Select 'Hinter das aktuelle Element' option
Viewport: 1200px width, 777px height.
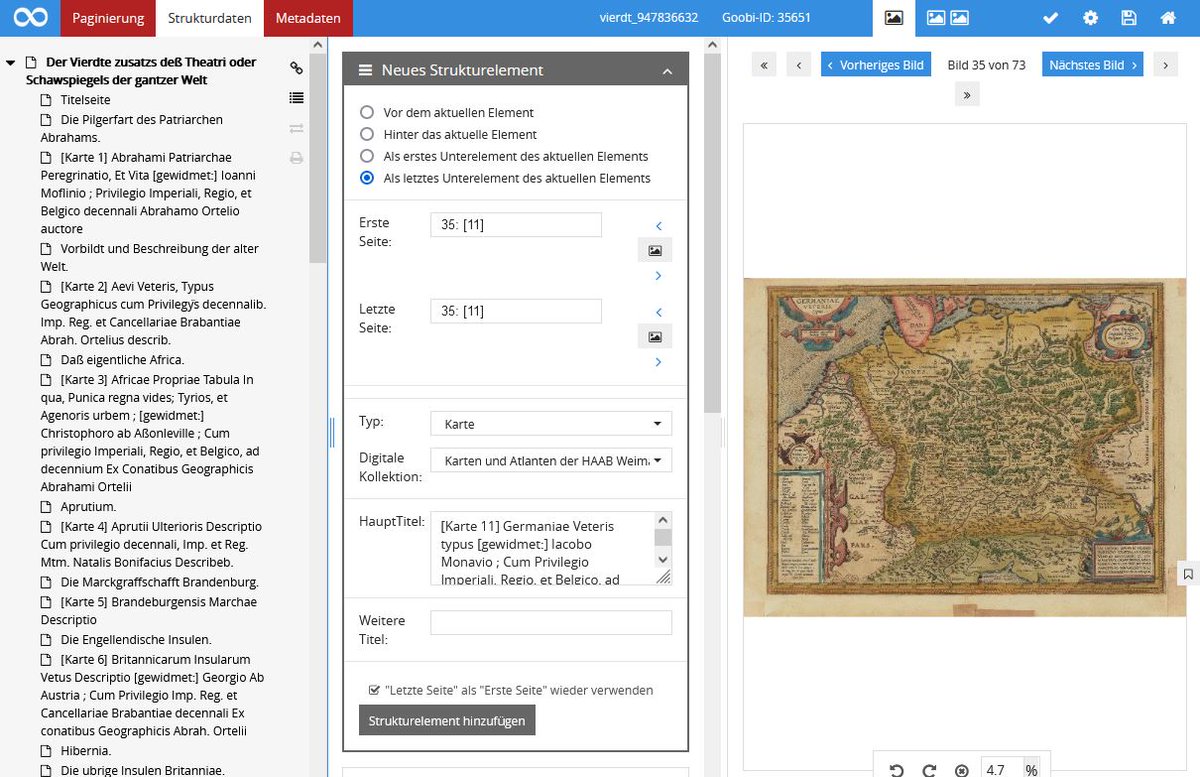coord(367,134)
